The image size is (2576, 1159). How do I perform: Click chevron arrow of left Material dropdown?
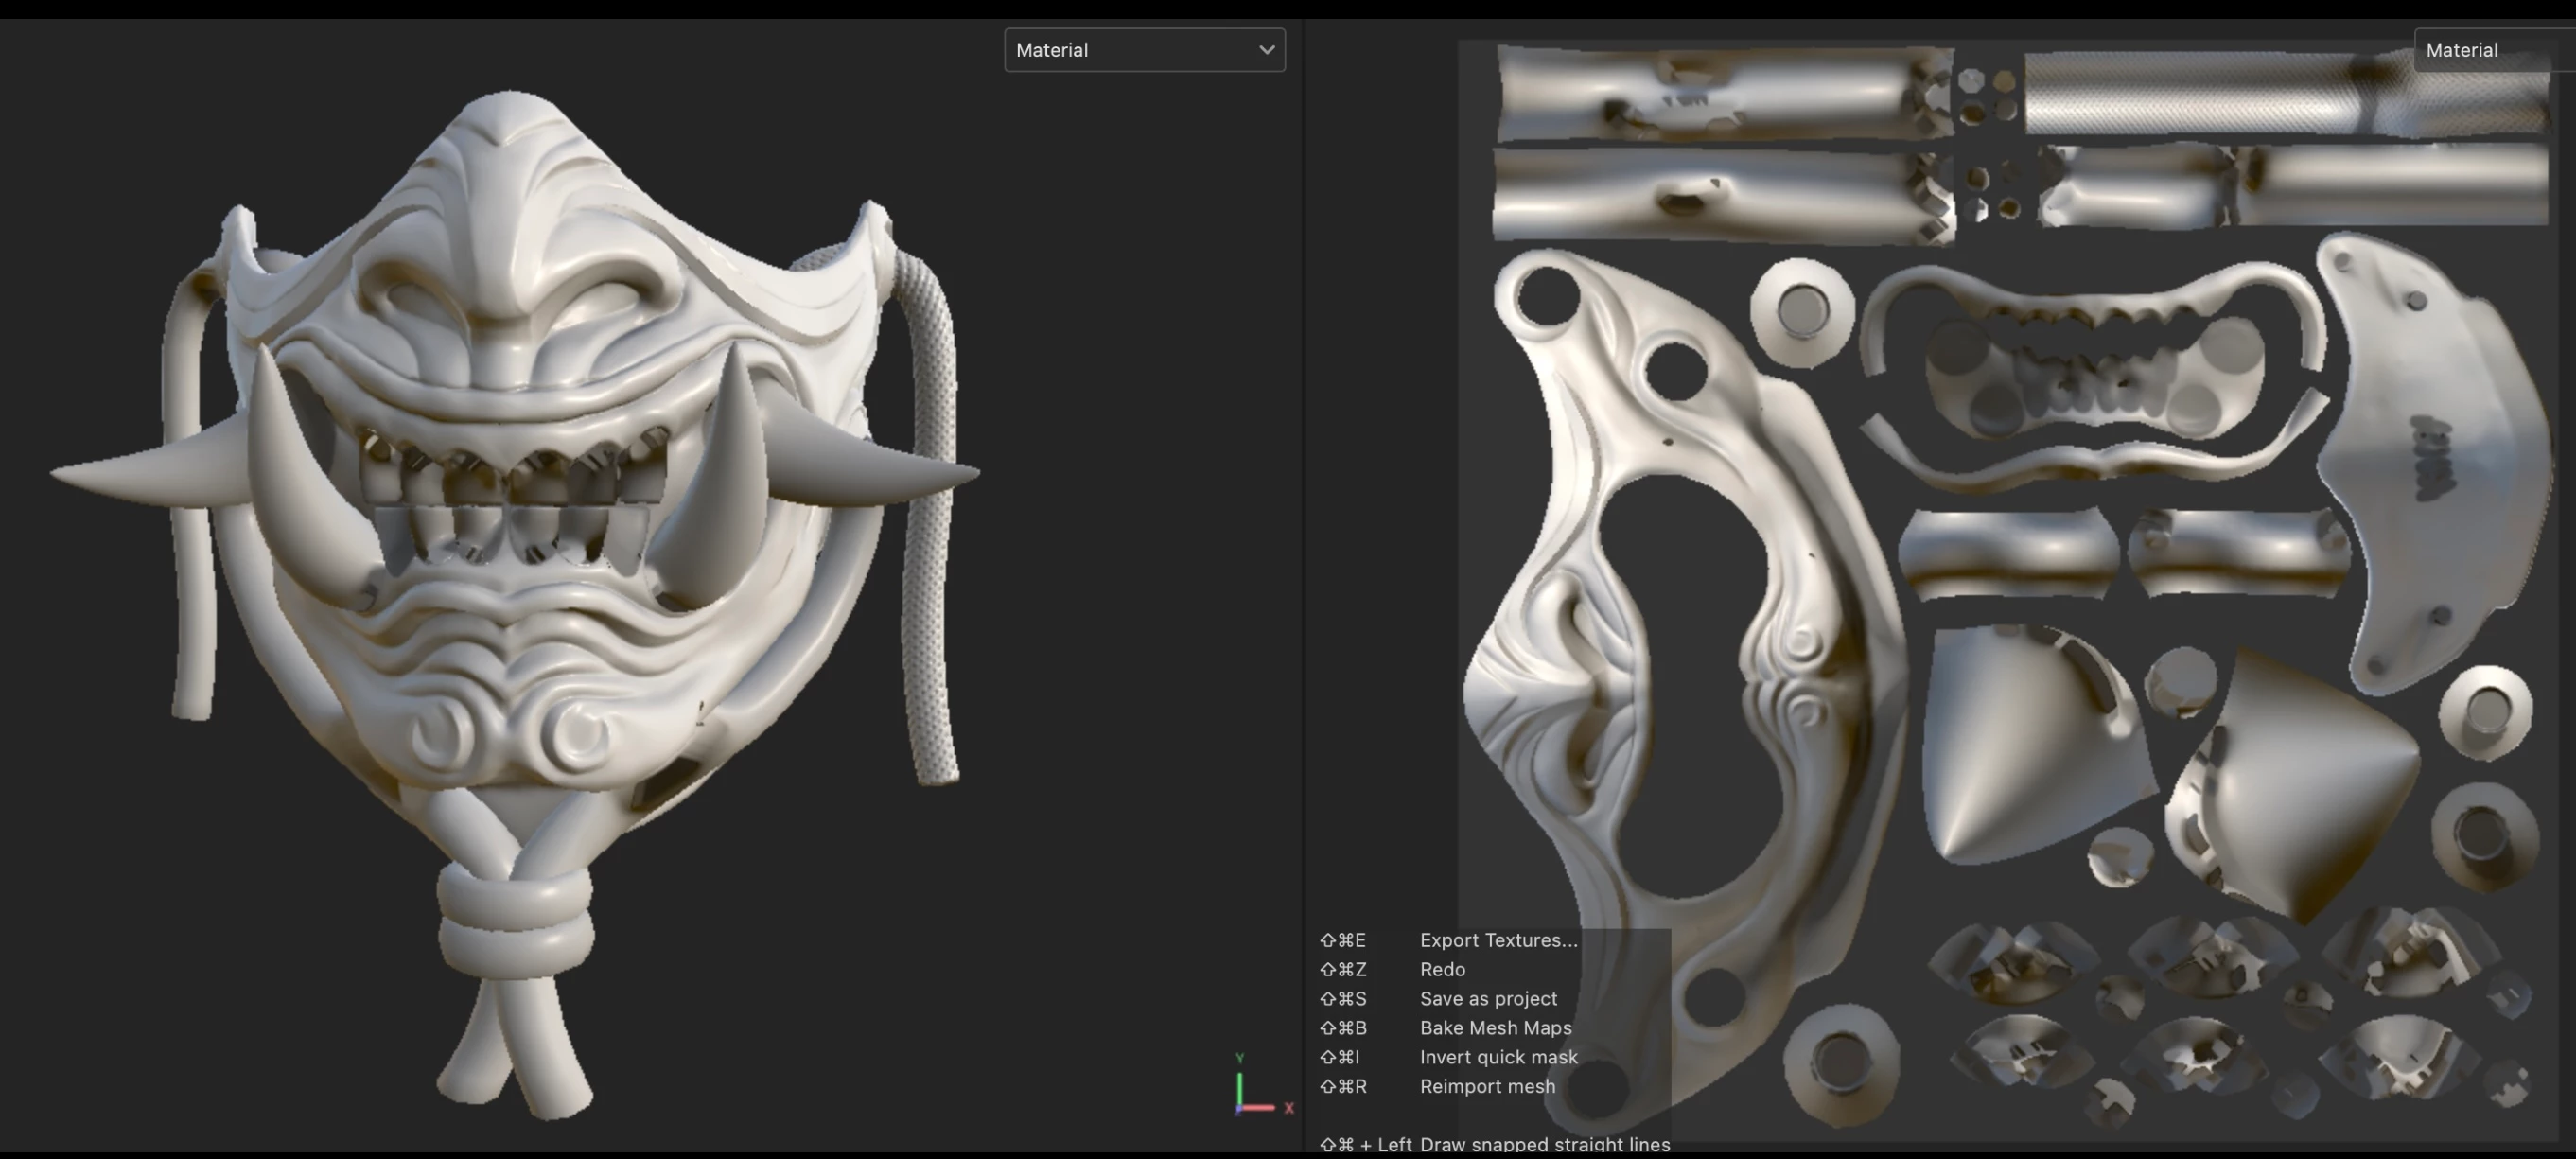click(x=1266, y=50)
